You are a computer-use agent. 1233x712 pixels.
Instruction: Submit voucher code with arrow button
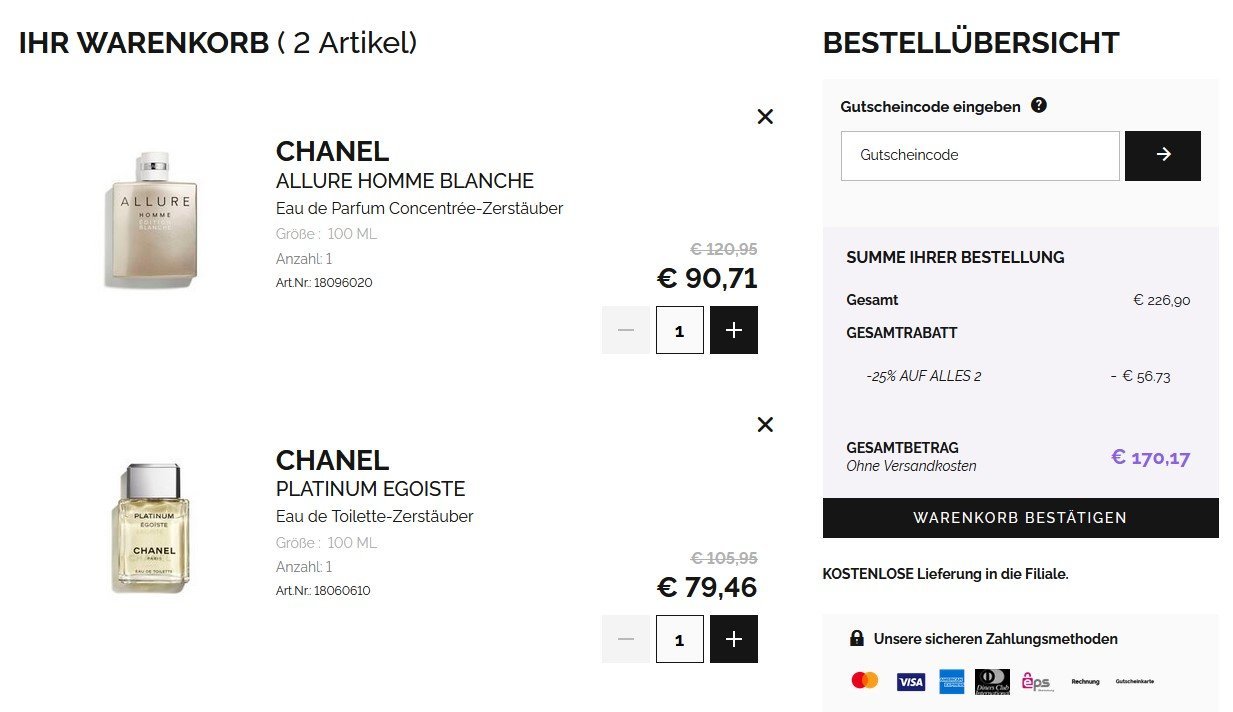(1162, 155)
